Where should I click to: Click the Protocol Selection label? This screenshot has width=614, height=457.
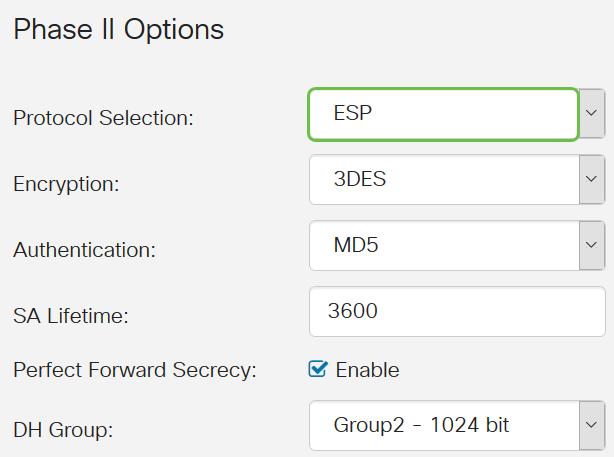[x=103, y=118]
